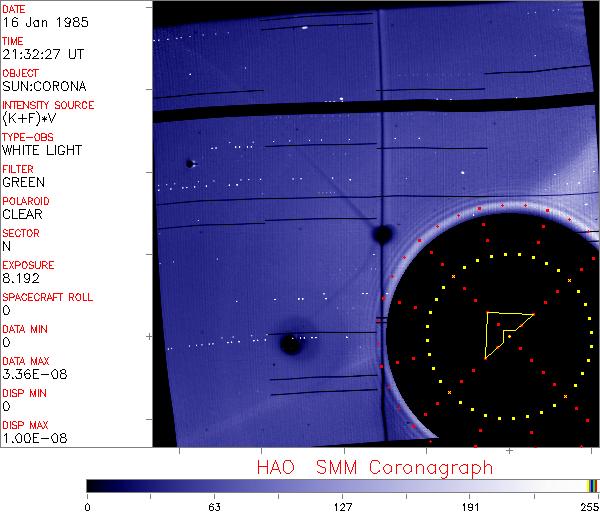Click the bright oval spot near the image top
The image size is (600, 512).
click(305, 28)
